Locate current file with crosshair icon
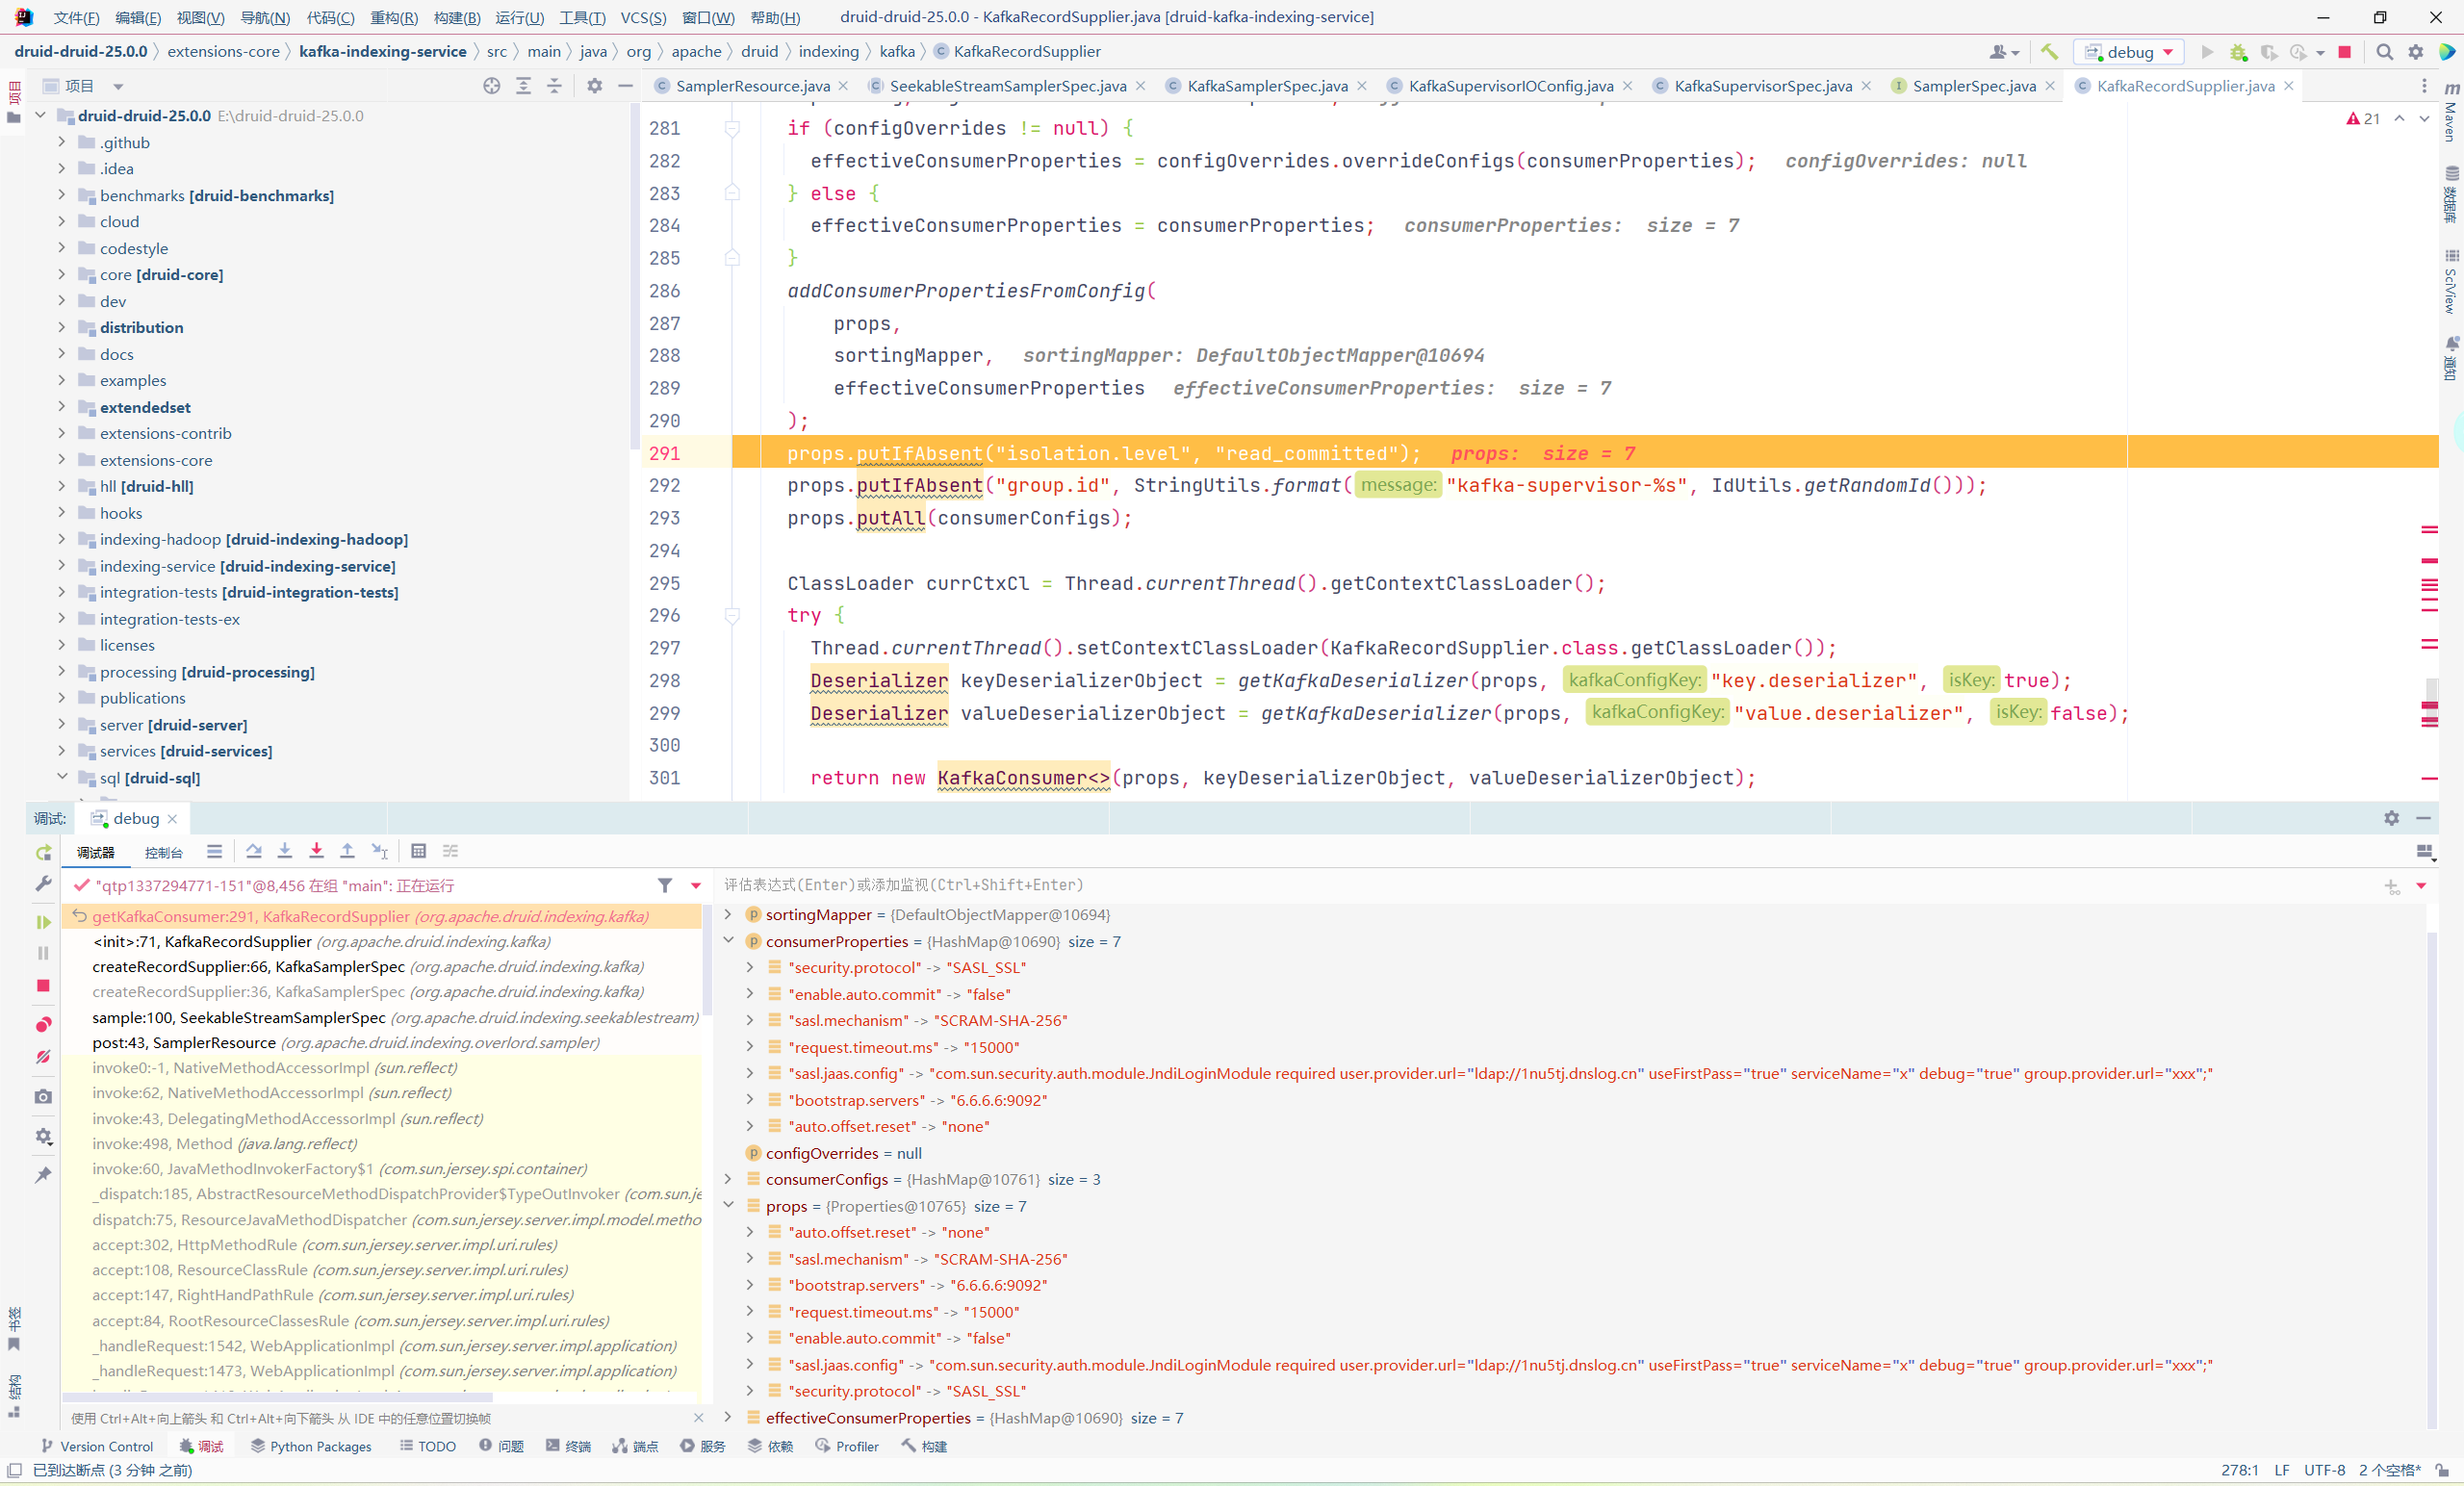Image resolution: width=2464 pixels, height=1486 pixels. 491,86
